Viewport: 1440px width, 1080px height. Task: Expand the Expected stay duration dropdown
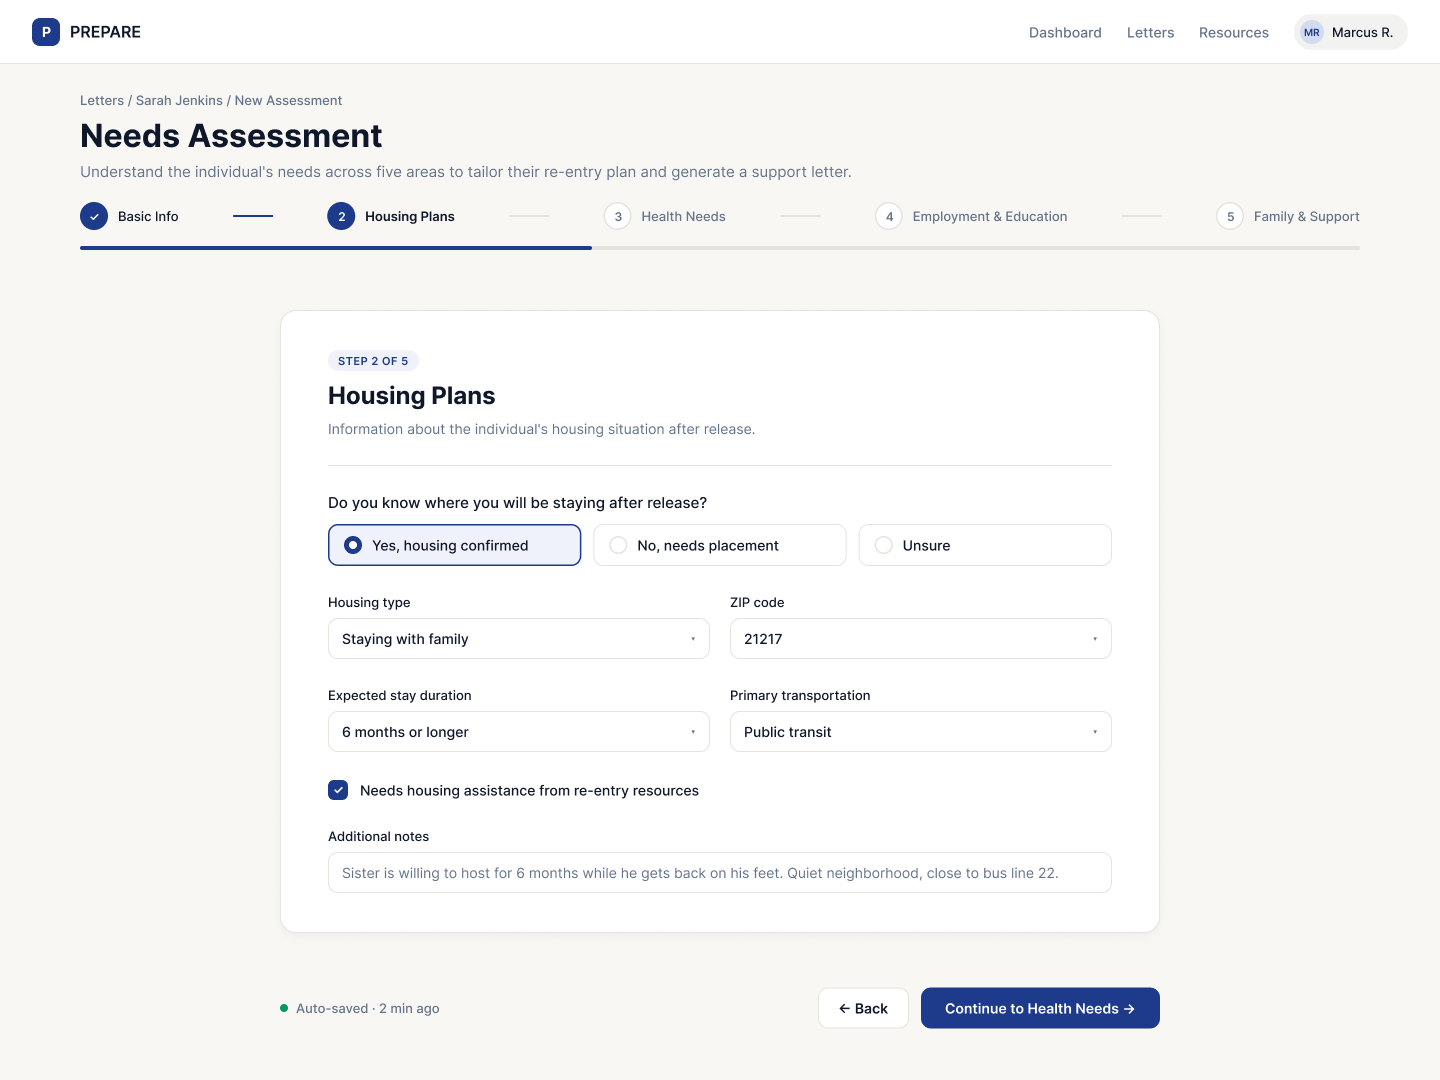coord(519,732)
